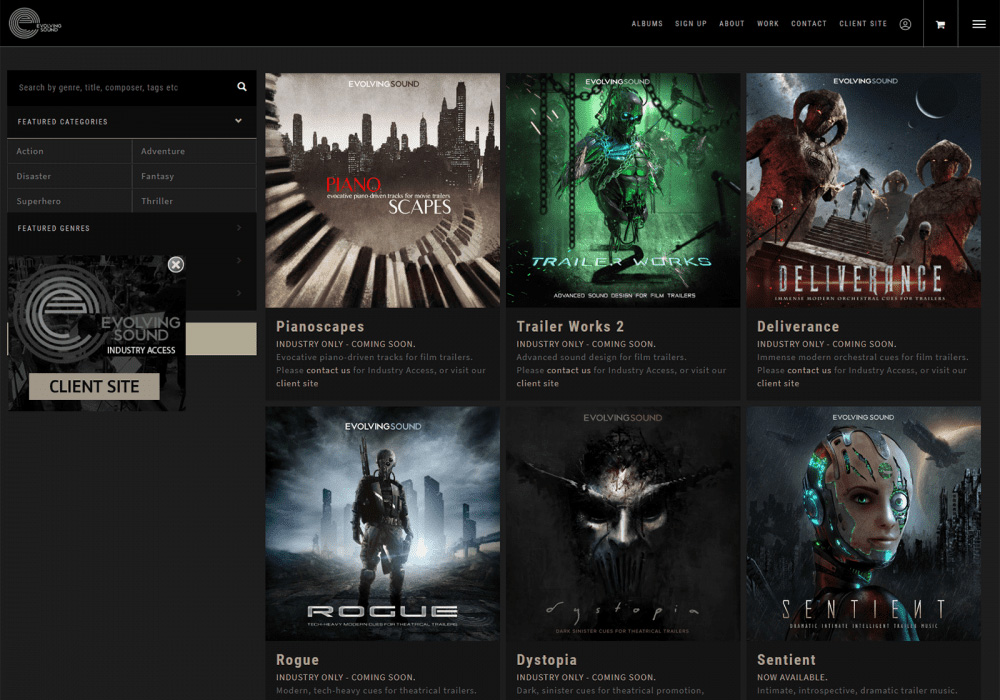Select the Fantasy category
This screenshot has width=1000, height=700.
(x=195, y=176)
